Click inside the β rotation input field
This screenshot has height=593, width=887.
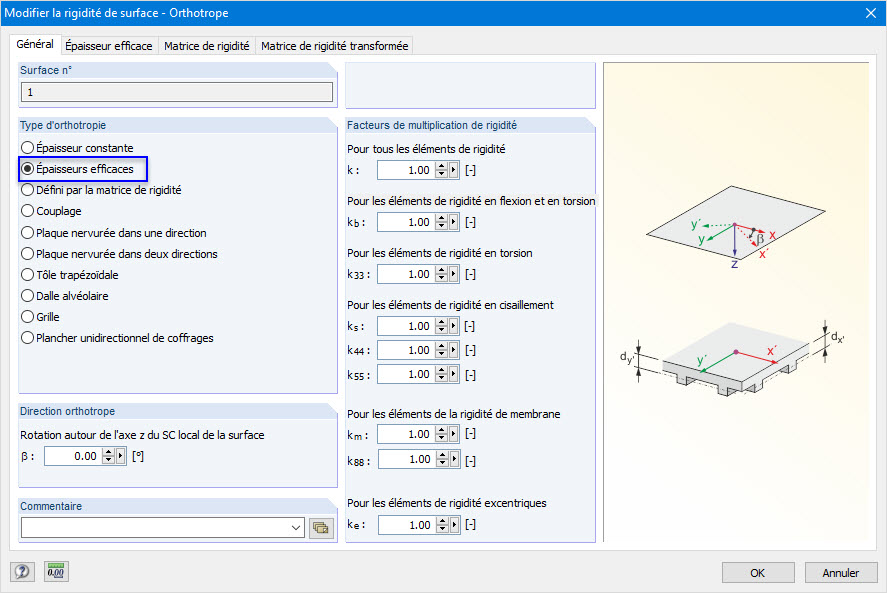[70, 455]
